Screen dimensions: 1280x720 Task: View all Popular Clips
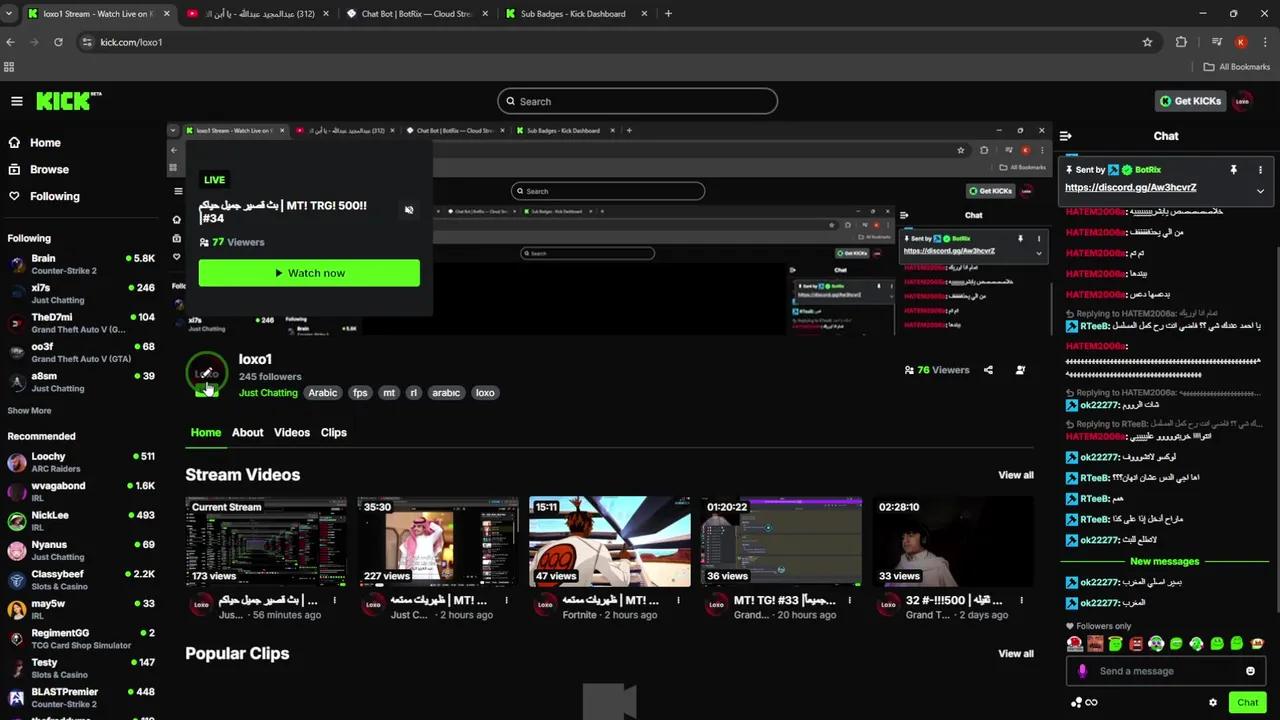tap(1015, 654)
